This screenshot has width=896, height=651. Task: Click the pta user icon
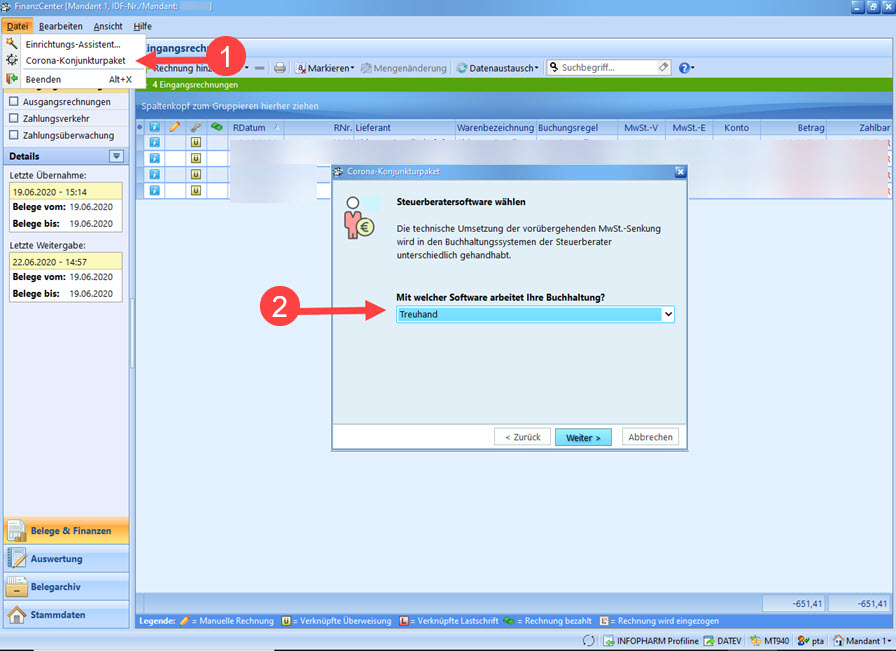point(810,640)
